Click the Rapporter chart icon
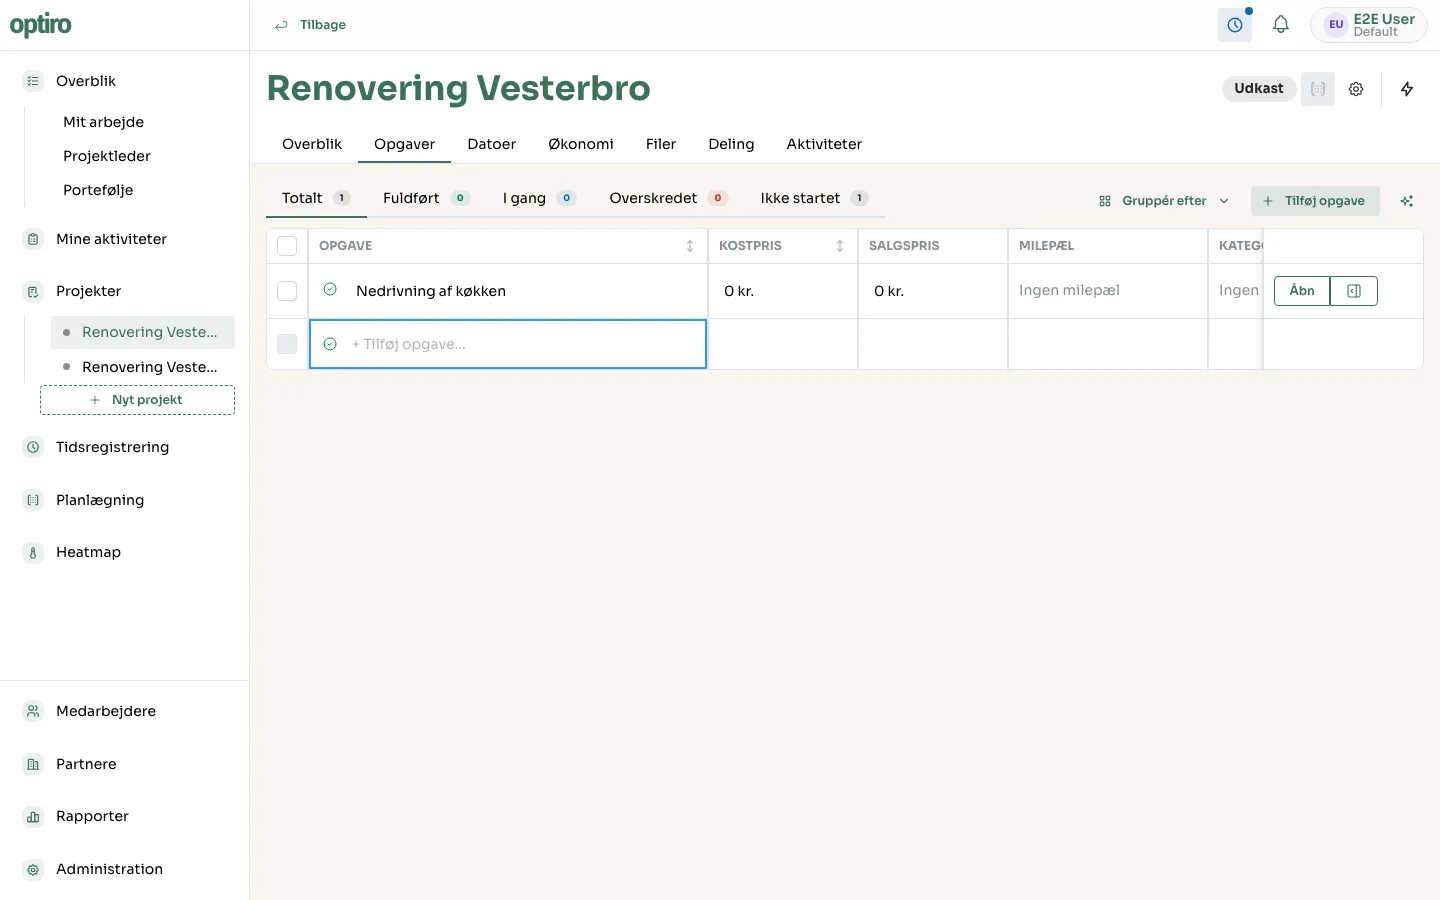Screen dimensions: 1440x900 [33, 816]
